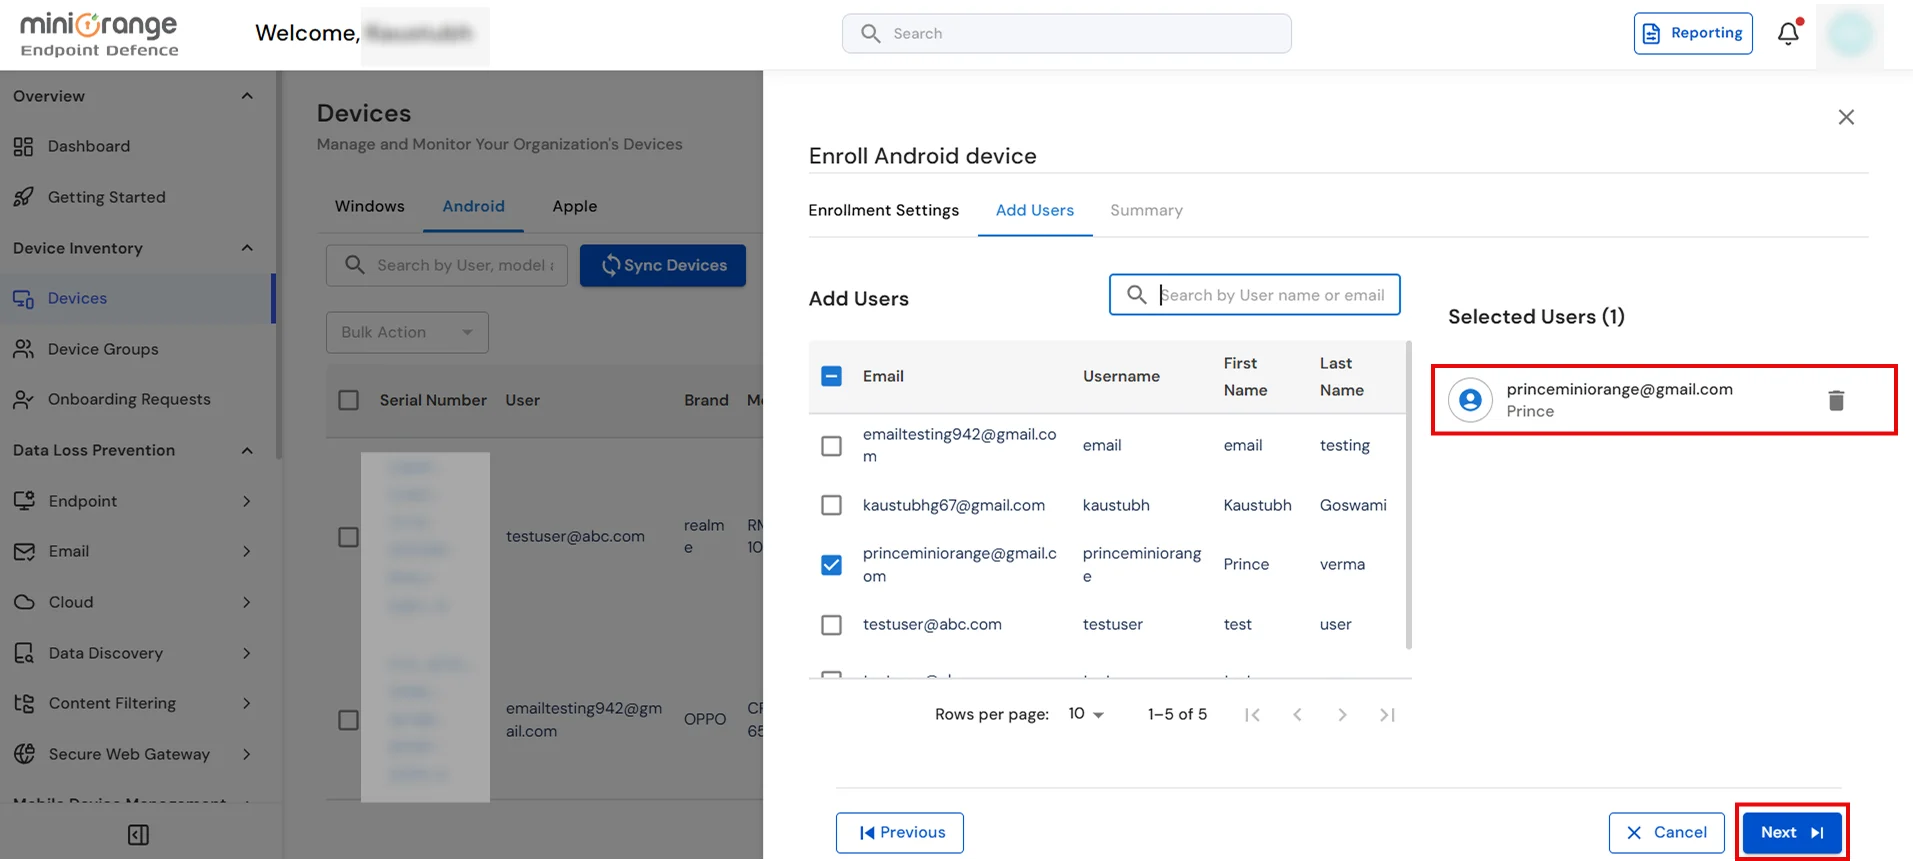The image size is (1913, 861).
Task: Expand the Cloud submenu chevron
Action: click(x=247, y=602)
